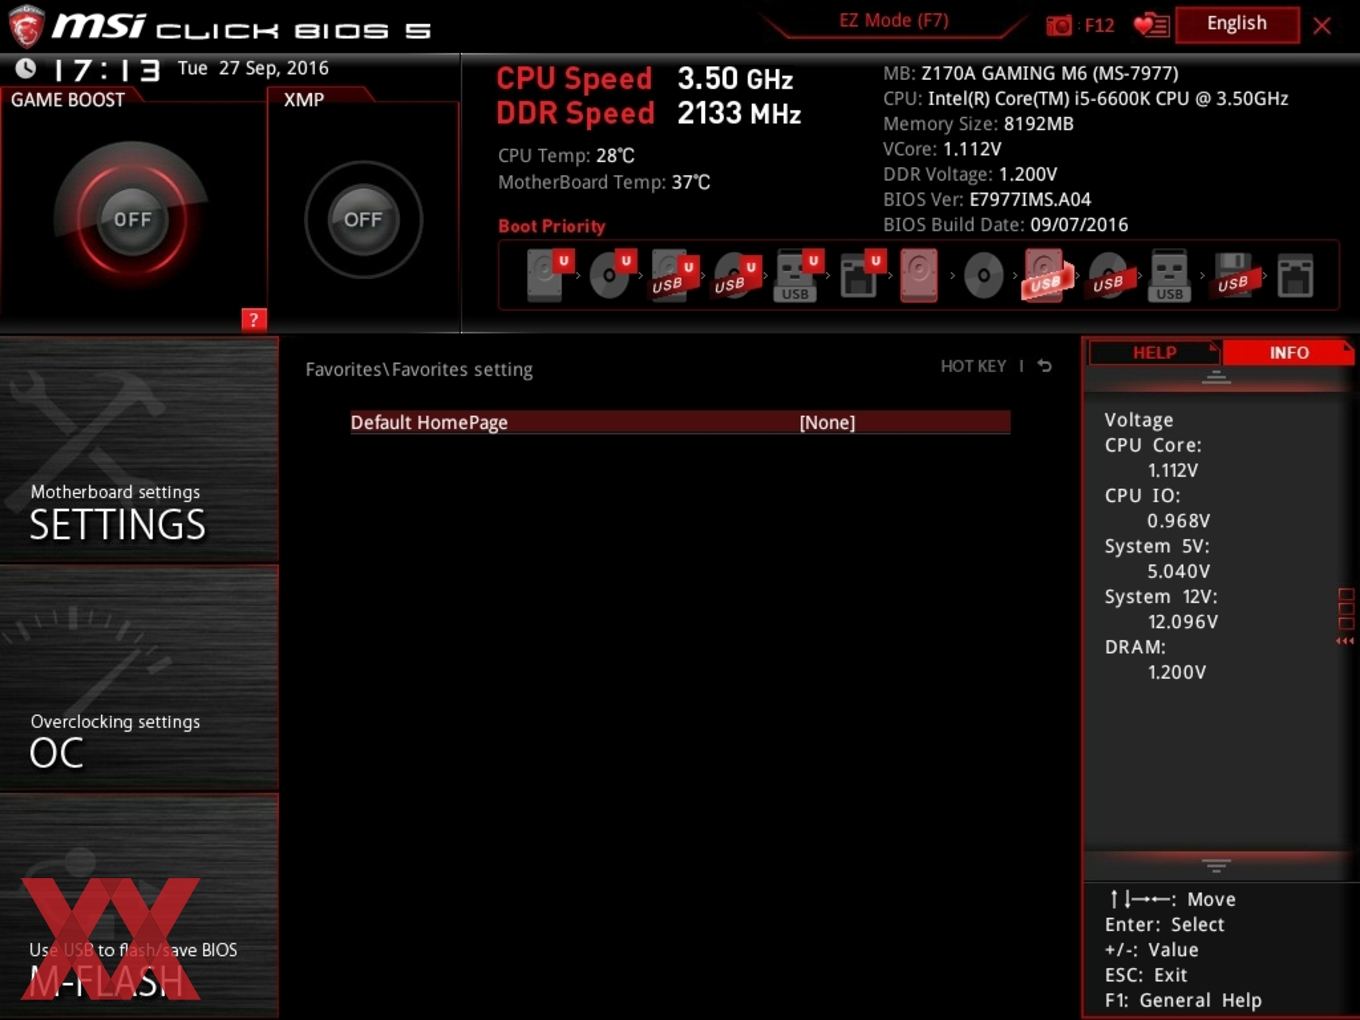Select the highlighted legacy hard disk boot icon

pos(919,275)
